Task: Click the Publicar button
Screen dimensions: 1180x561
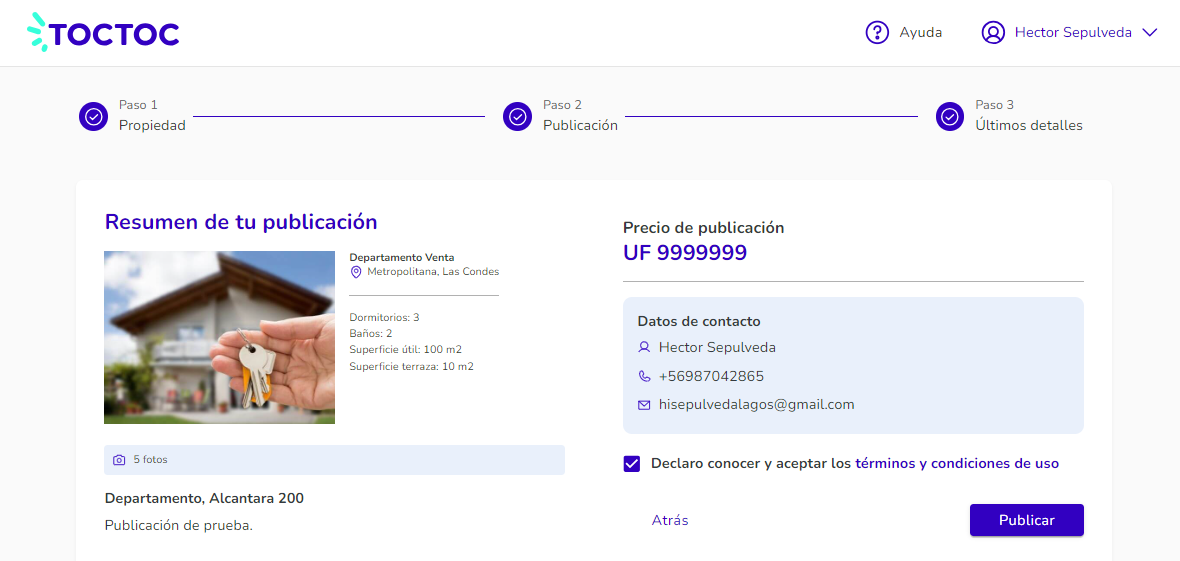Action: (1026, 520)
